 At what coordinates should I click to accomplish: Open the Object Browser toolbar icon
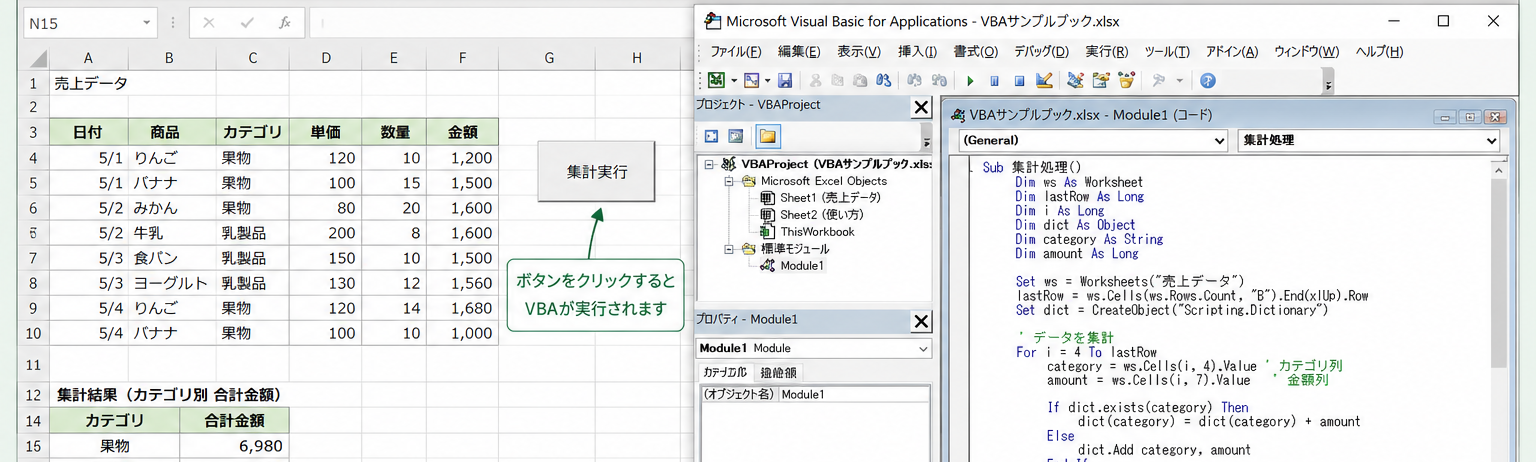pyautogui.click(x=1126, y=80)
